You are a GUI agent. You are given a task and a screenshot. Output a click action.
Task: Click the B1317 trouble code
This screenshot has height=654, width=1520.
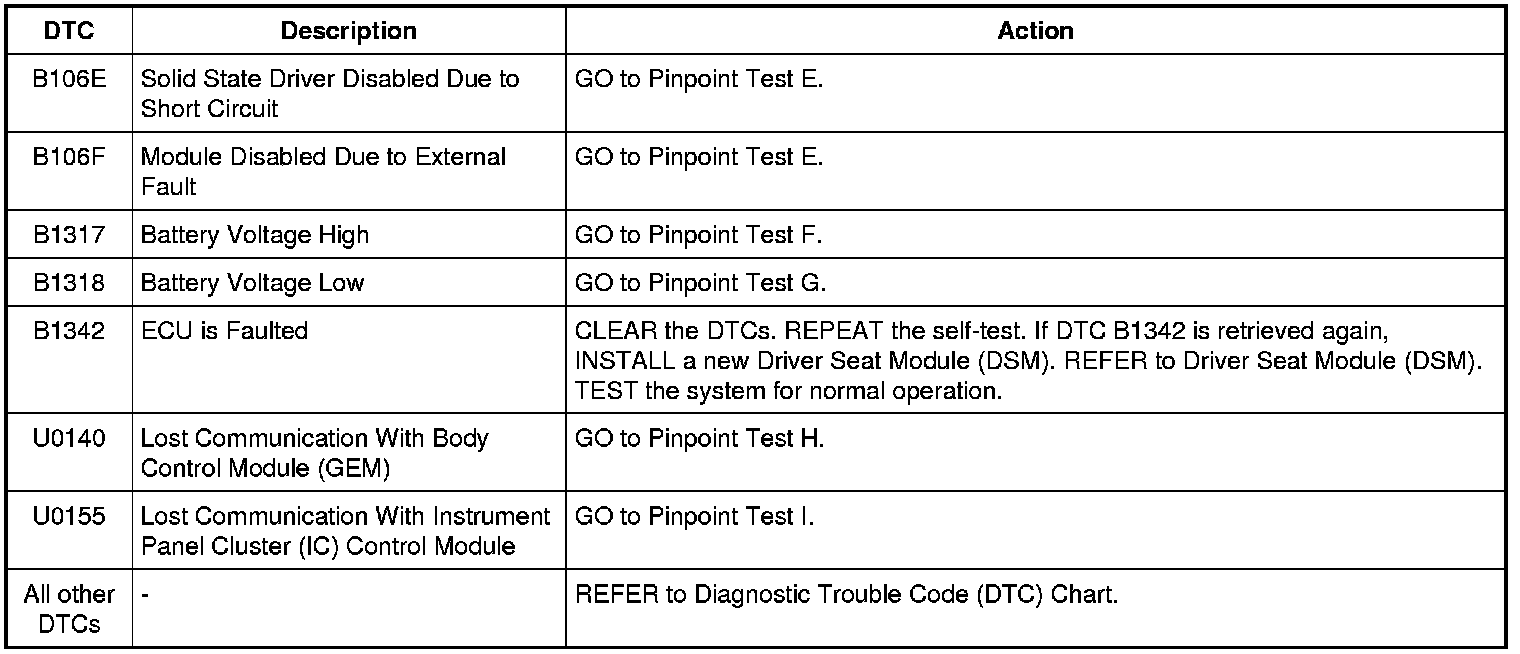(69, 236)
